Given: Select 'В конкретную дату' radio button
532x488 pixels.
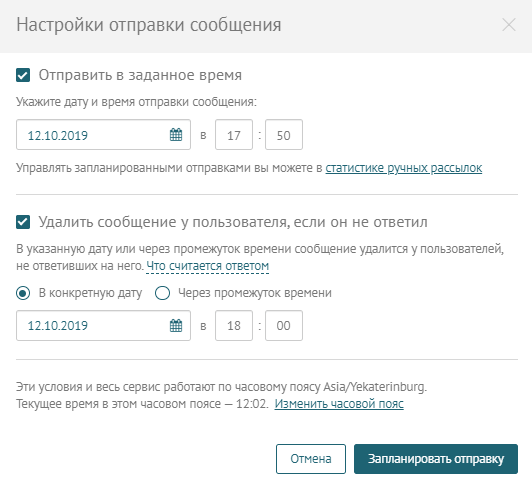Looking at the screenshot, I should pos(23,293).
